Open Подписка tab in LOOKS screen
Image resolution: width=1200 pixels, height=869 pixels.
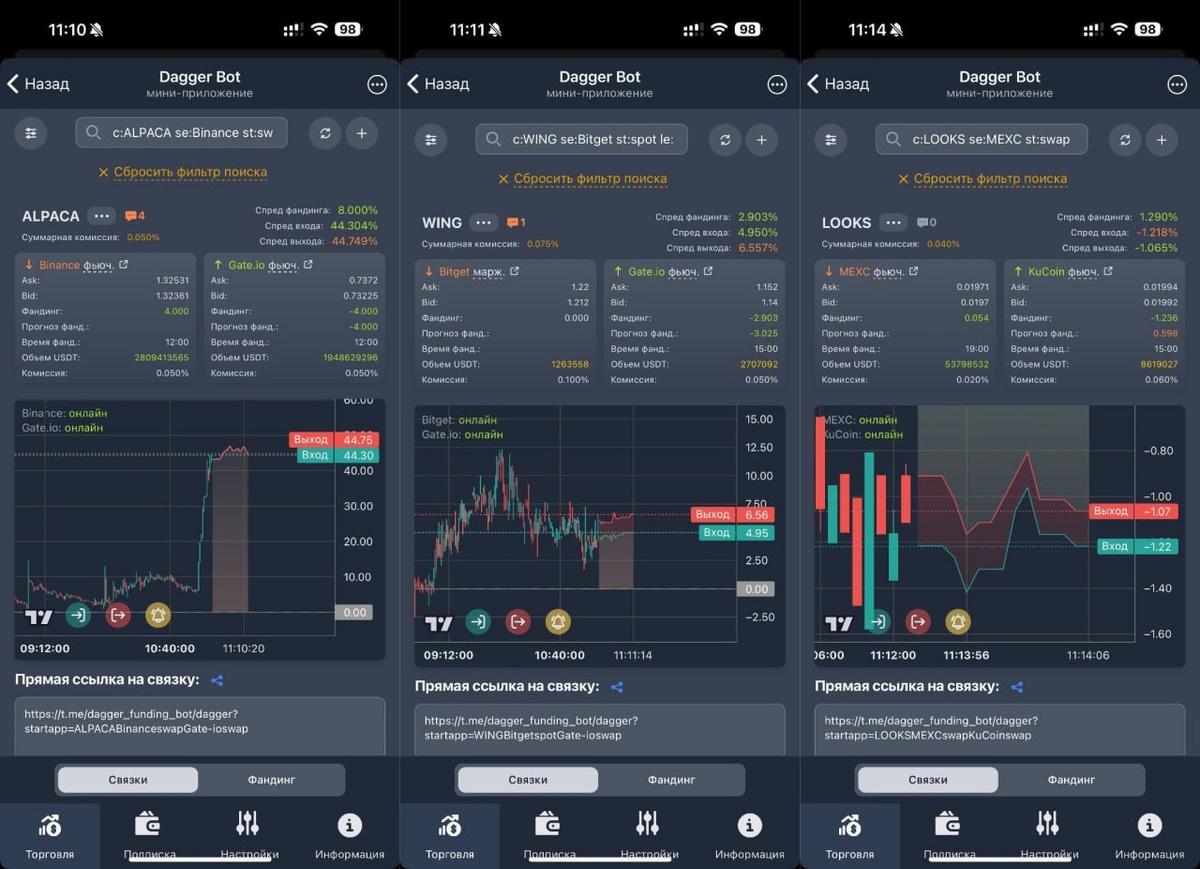(x=950, y=836)
